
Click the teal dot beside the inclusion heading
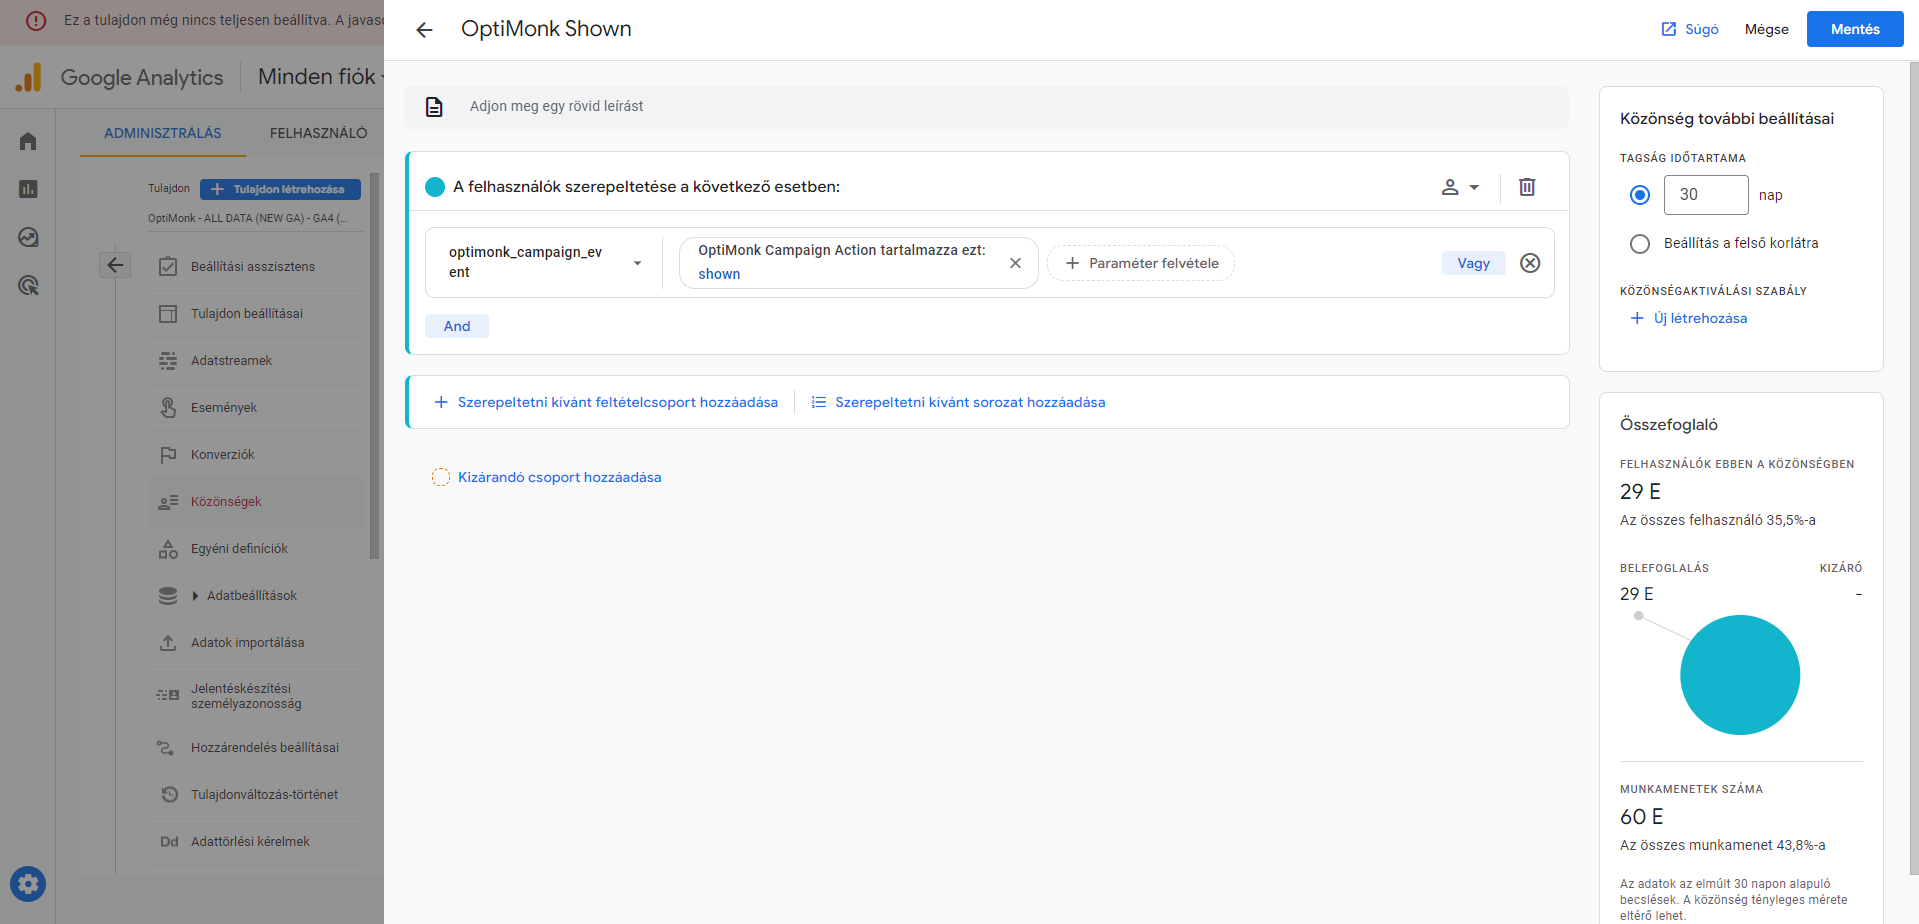point(435,187)
